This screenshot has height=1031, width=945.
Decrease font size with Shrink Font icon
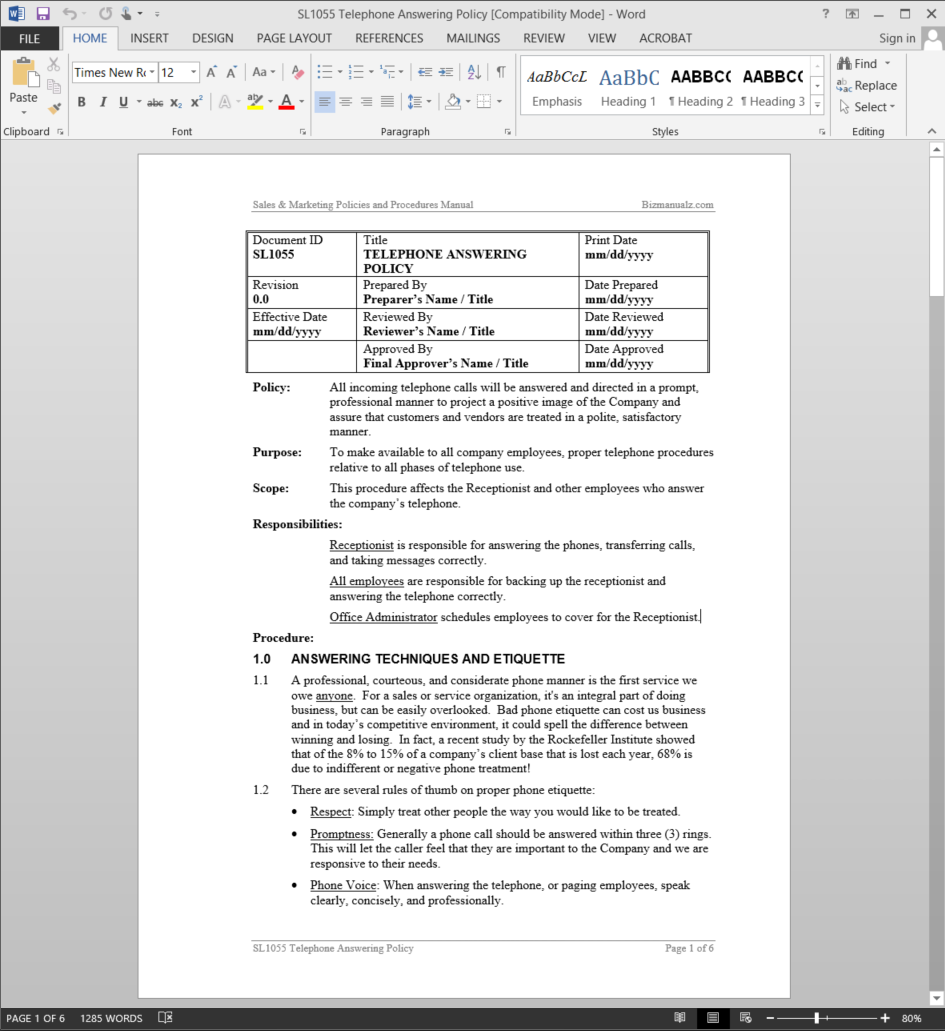click(231, 72)
